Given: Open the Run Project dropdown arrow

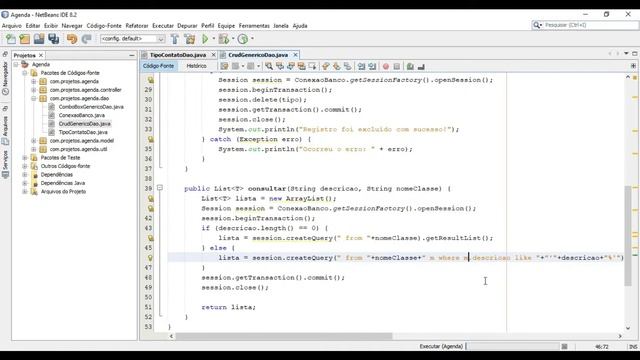Looking at the screenshot, I should coord(213,39).
